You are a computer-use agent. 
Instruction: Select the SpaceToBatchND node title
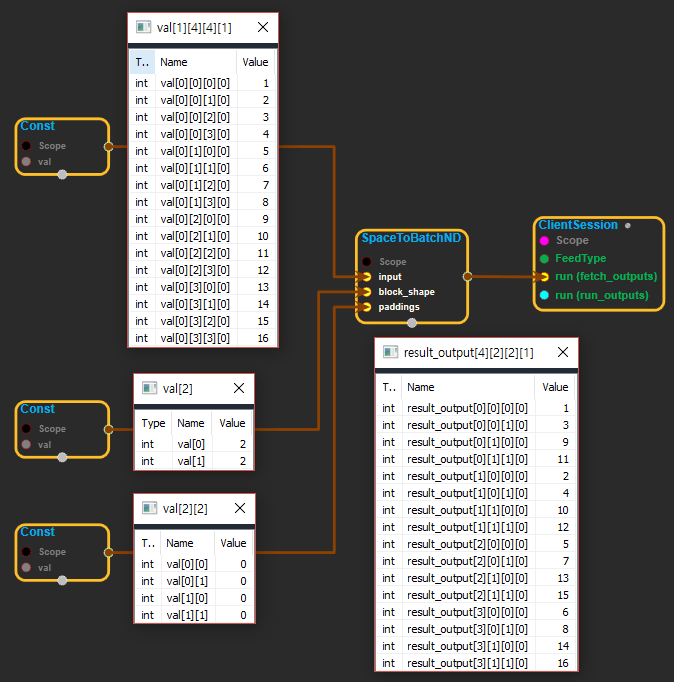coord(410,239)
